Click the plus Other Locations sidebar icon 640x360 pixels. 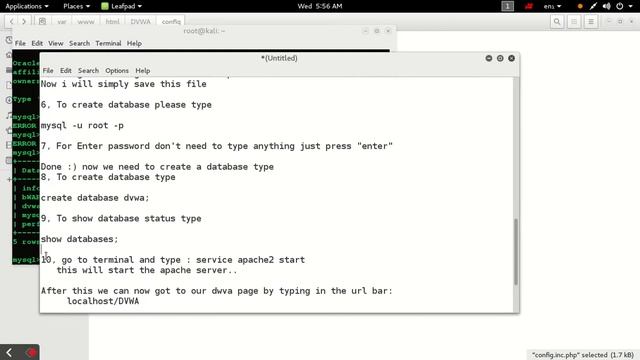coord(9,179)
